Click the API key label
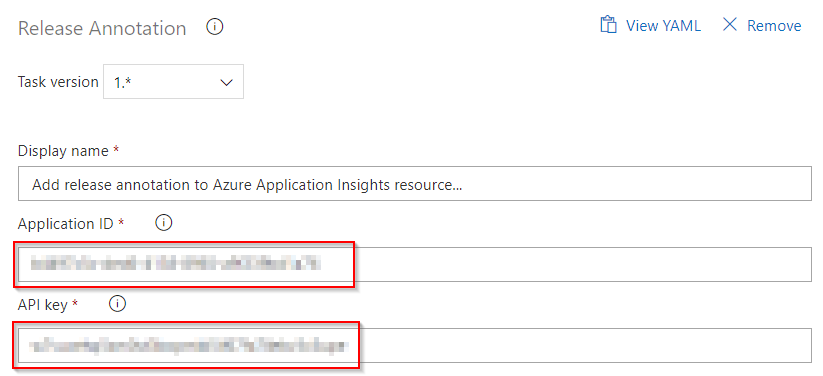Image resolution: width=823 pixels, height=376 pixels. pos(43,304)
